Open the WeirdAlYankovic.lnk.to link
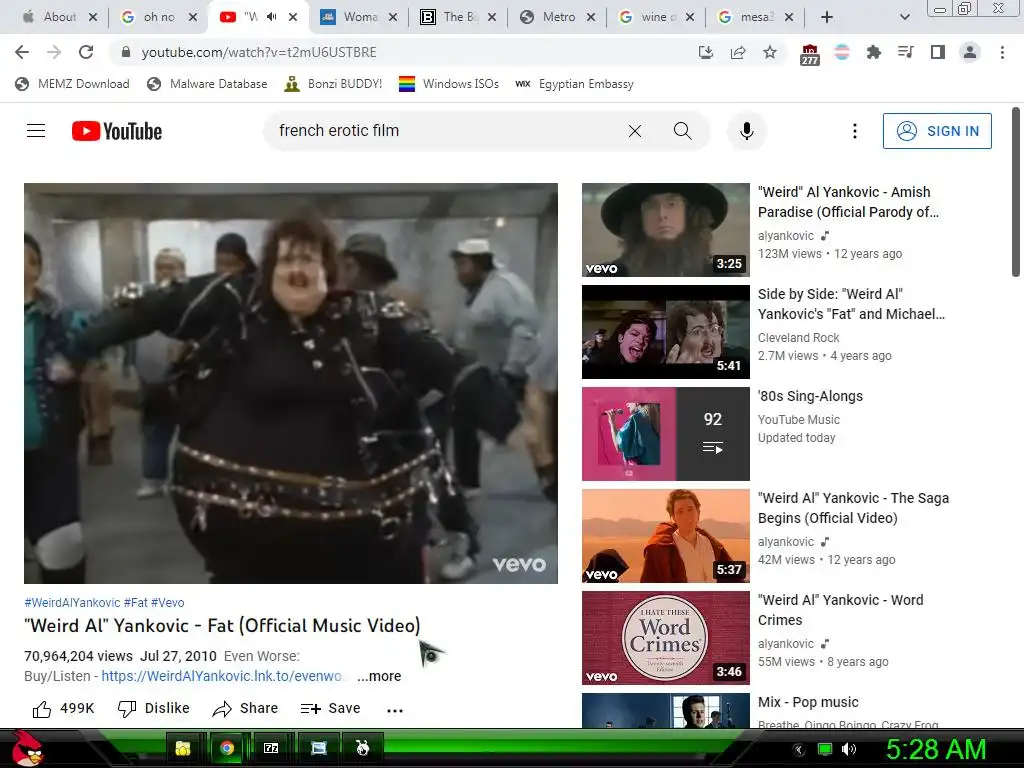1024x768 pixels. (221, 676)
